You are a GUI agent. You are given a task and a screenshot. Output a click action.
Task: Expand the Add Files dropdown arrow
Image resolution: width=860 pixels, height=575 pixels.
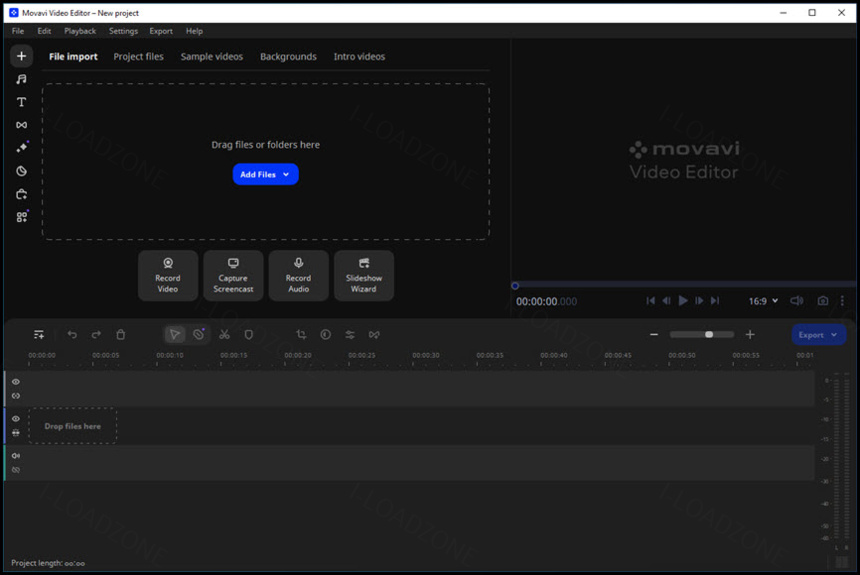286,174
